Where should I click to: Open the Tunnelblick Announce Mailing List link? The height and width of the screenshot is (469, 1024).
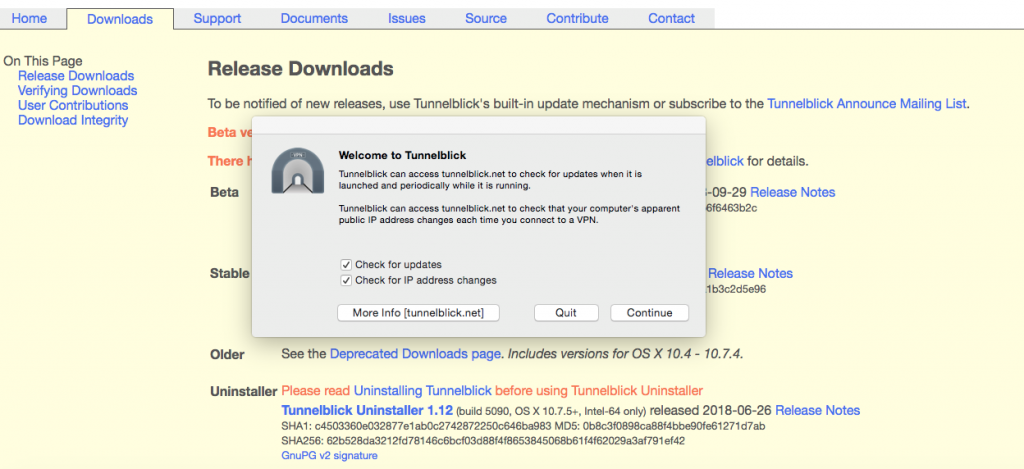tap(867, 103)
